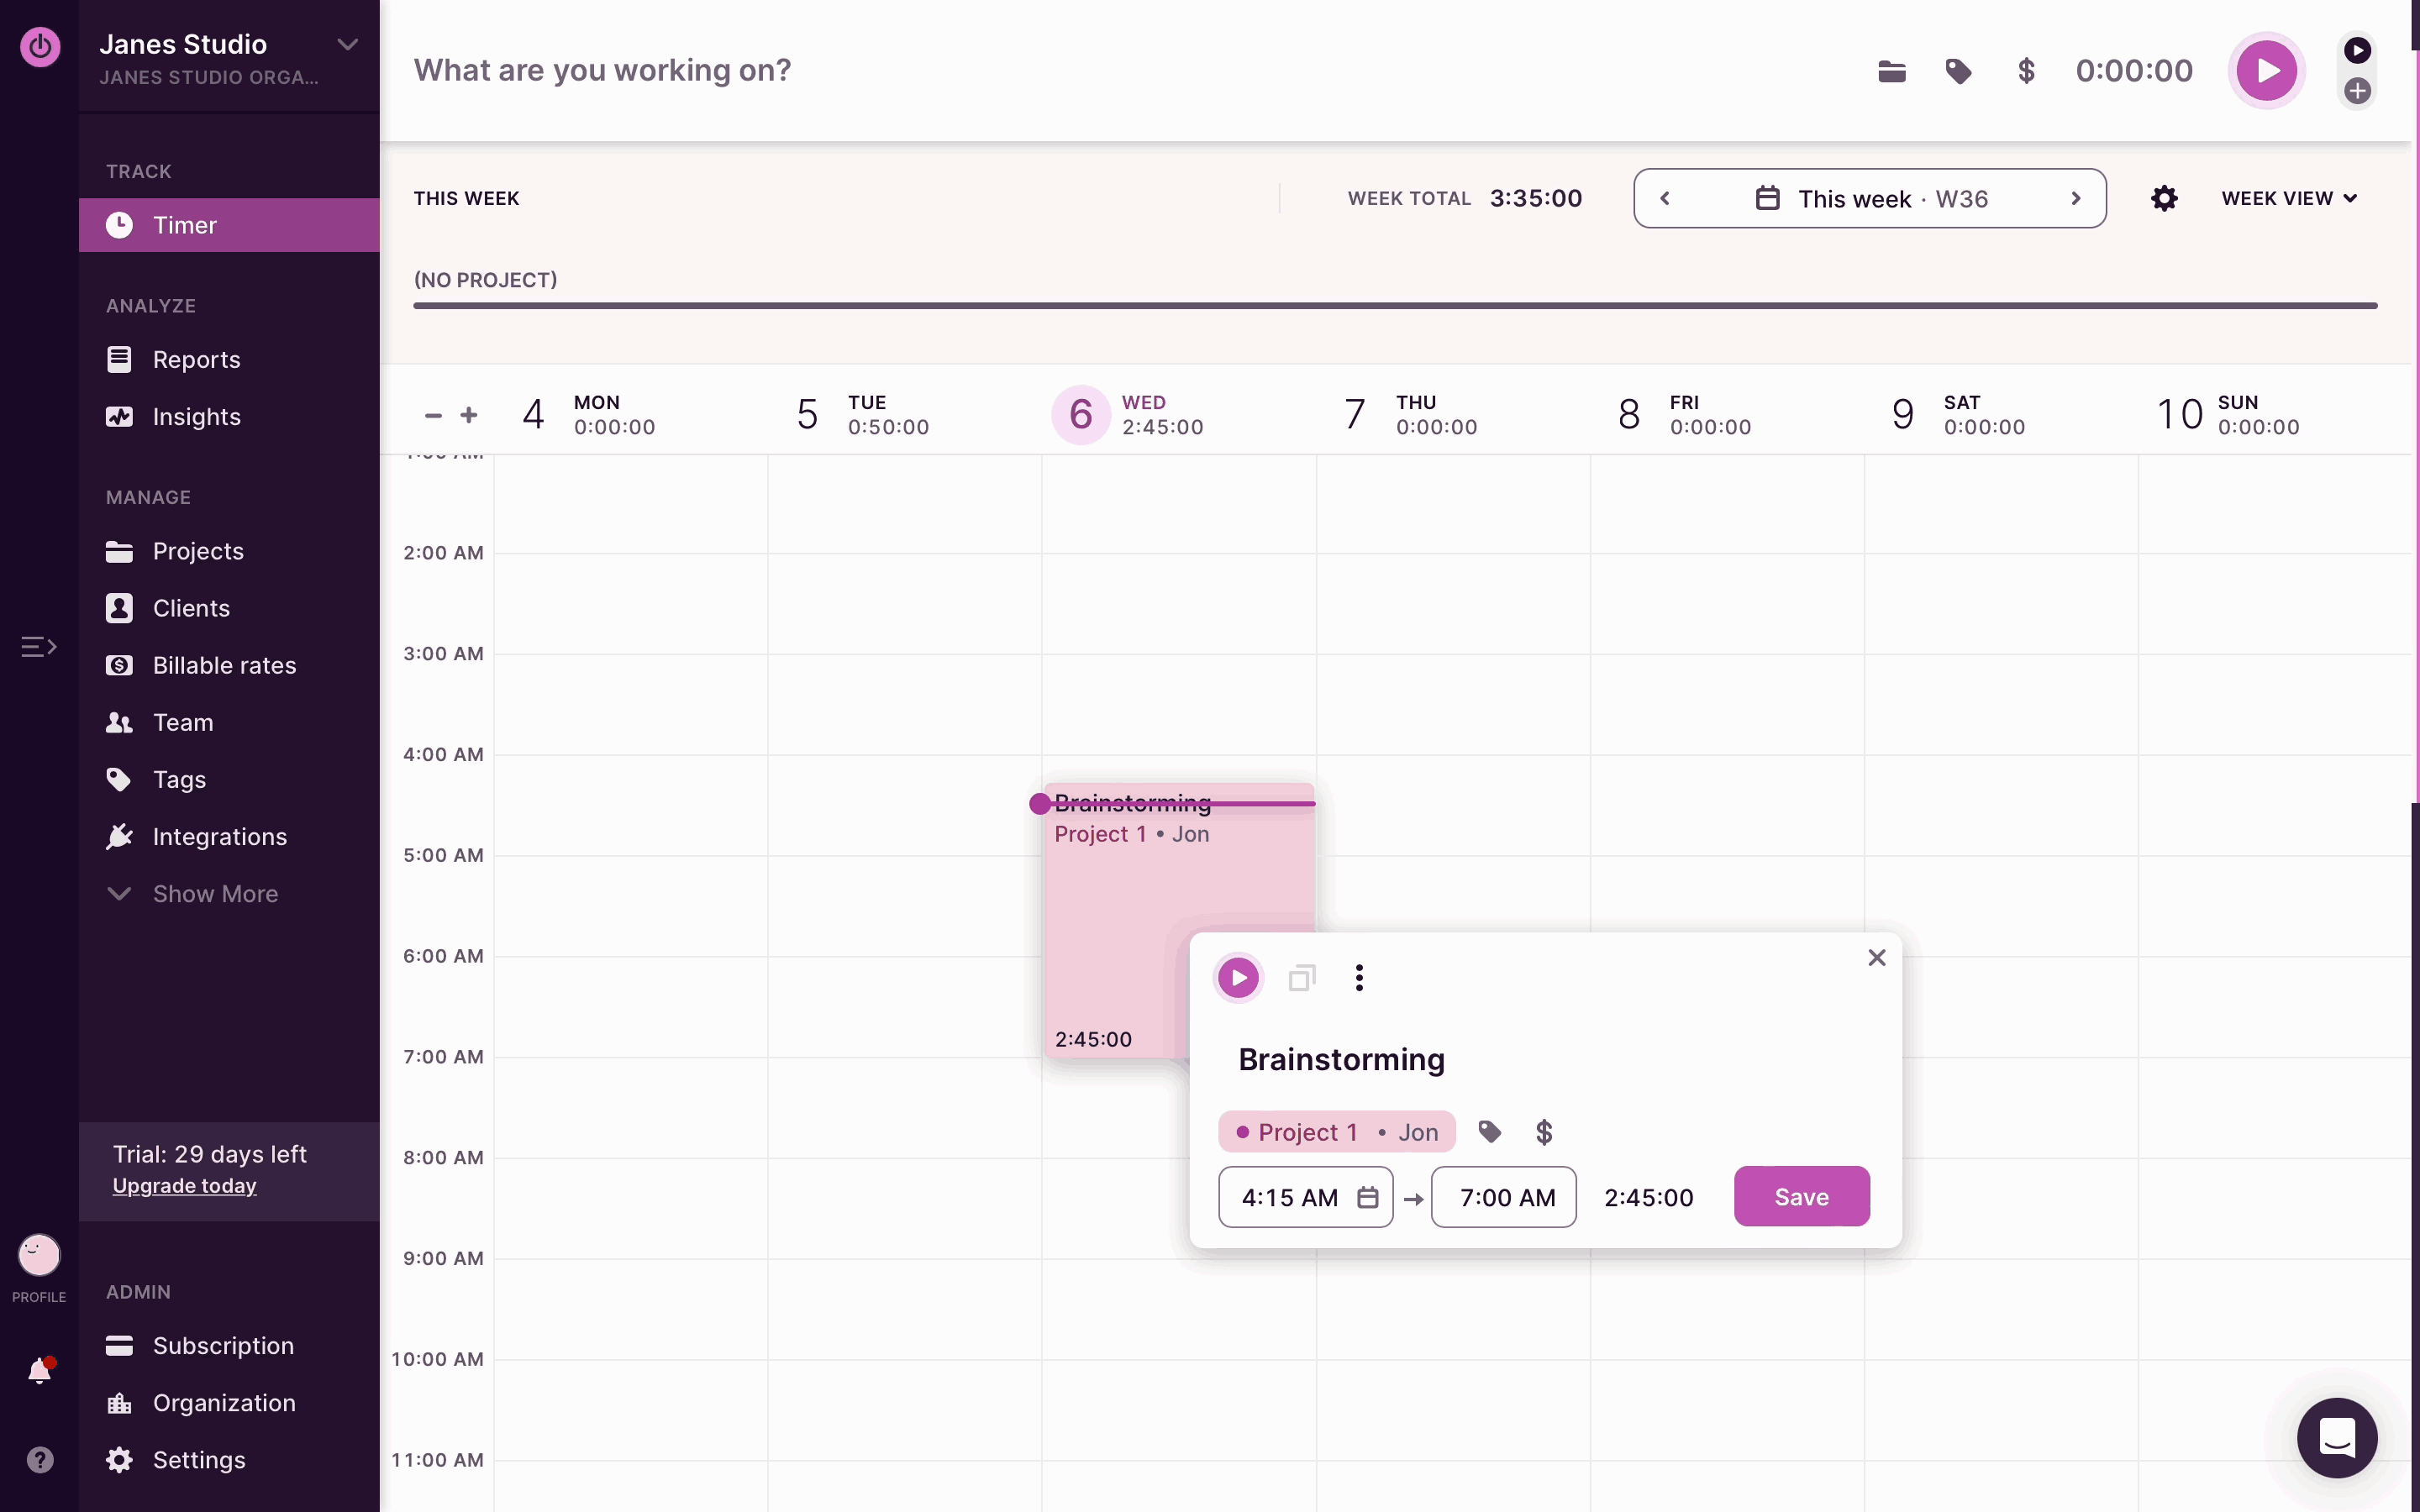Go to the previous week with the left arrow
Viewport: 2420px width, 1512px height.
tap(1665, 198)
